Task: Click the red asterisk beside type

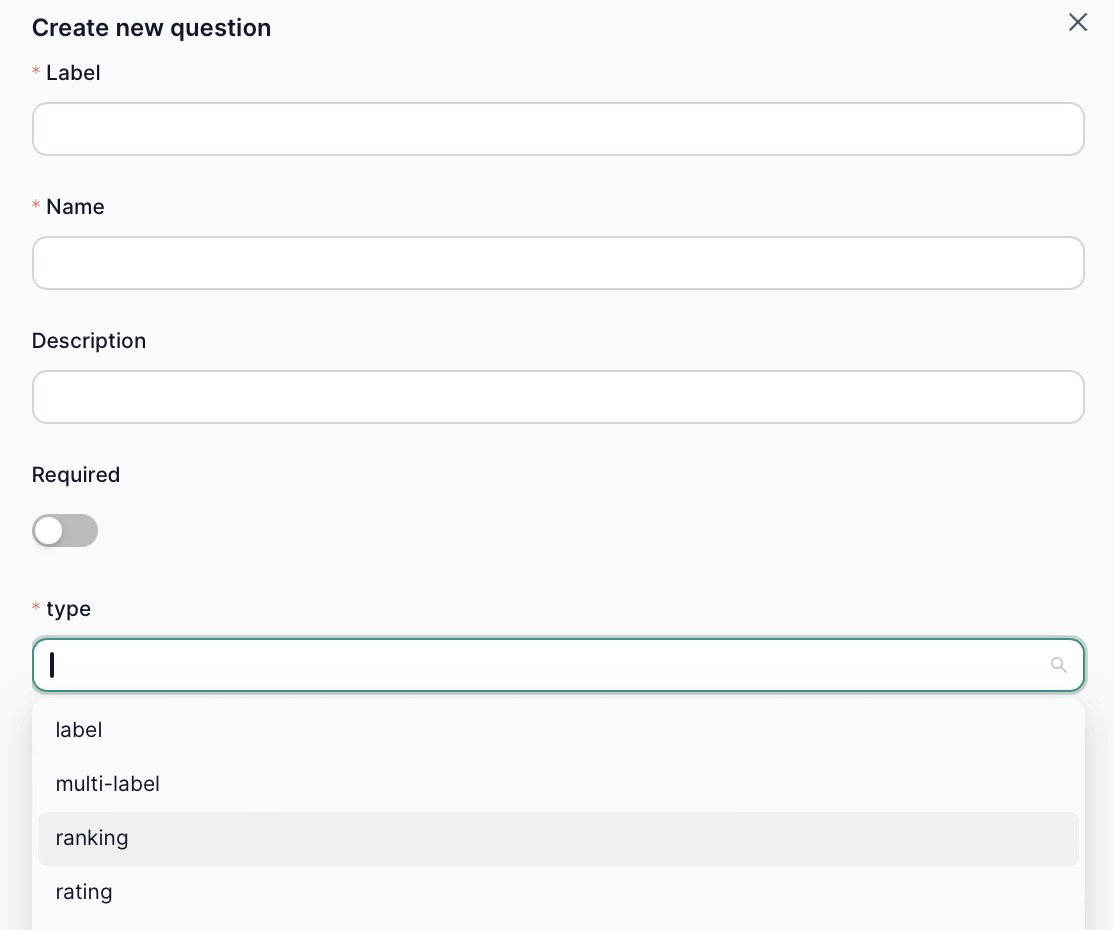Action: (37, 609)
